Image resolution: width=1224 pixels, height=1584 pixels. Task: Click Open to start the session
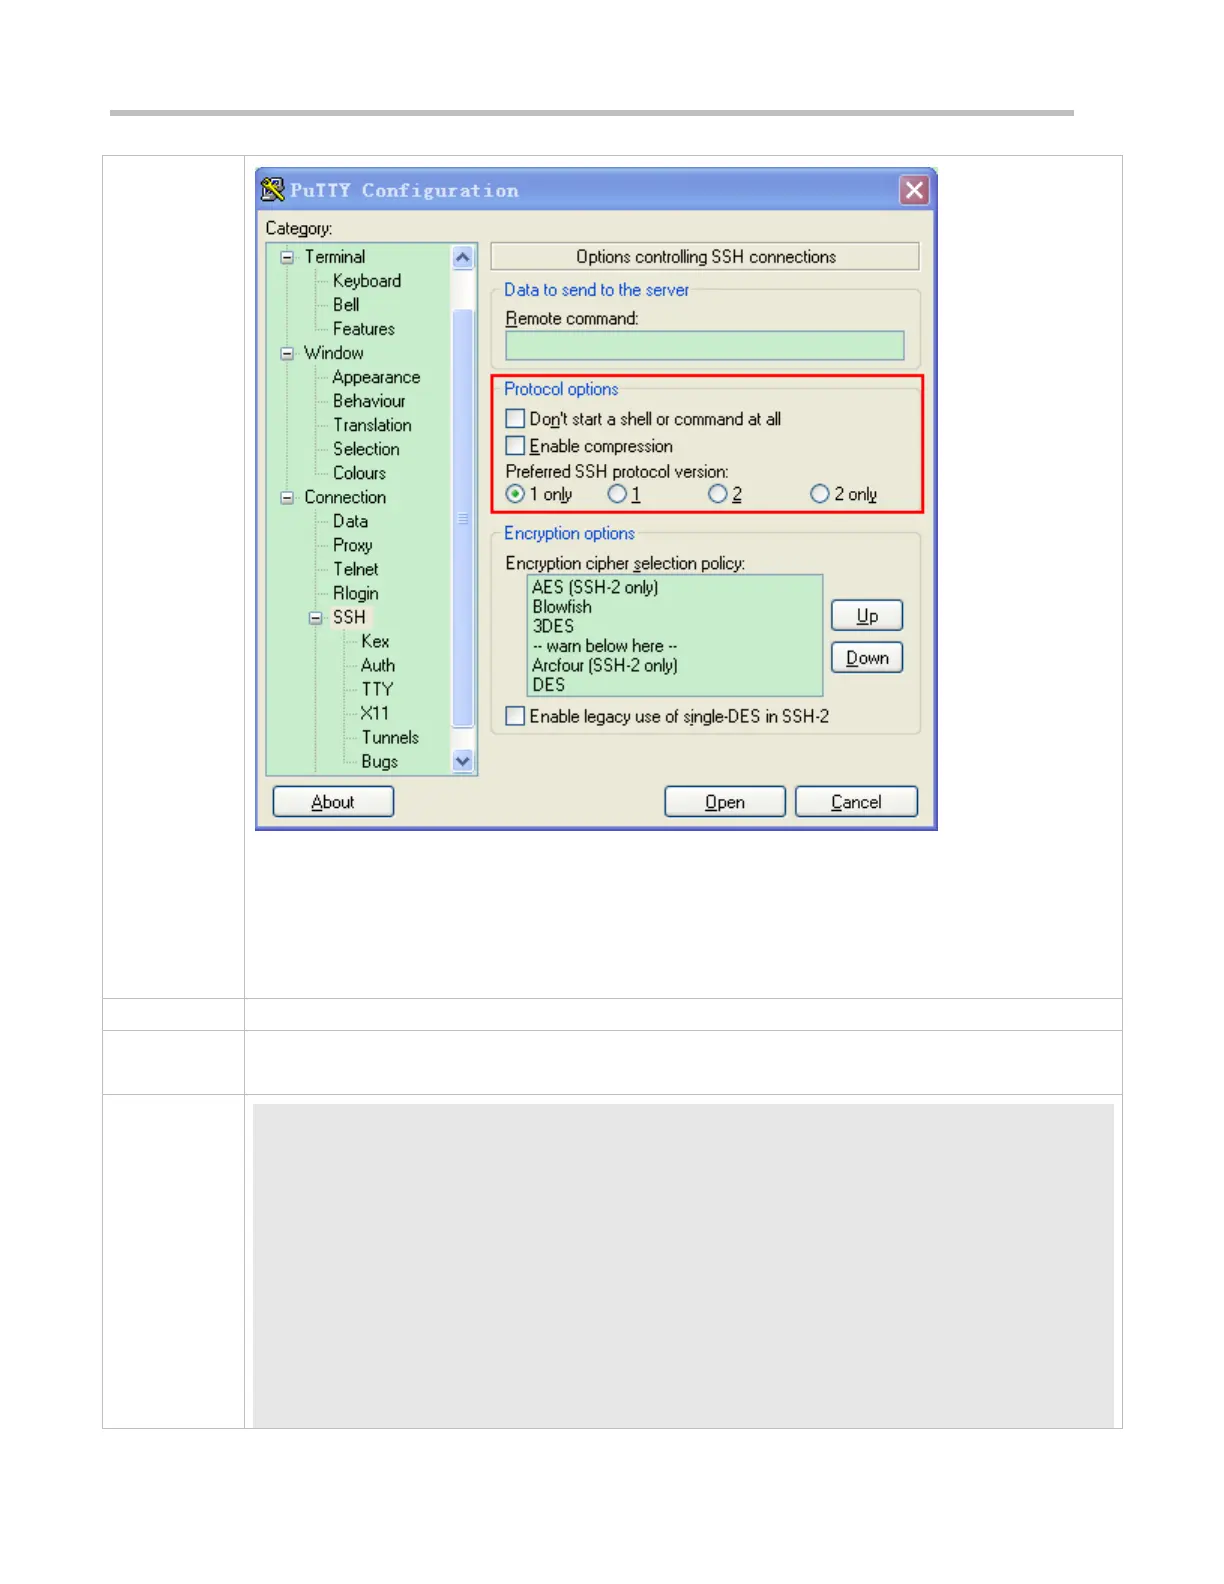point(725,801)
